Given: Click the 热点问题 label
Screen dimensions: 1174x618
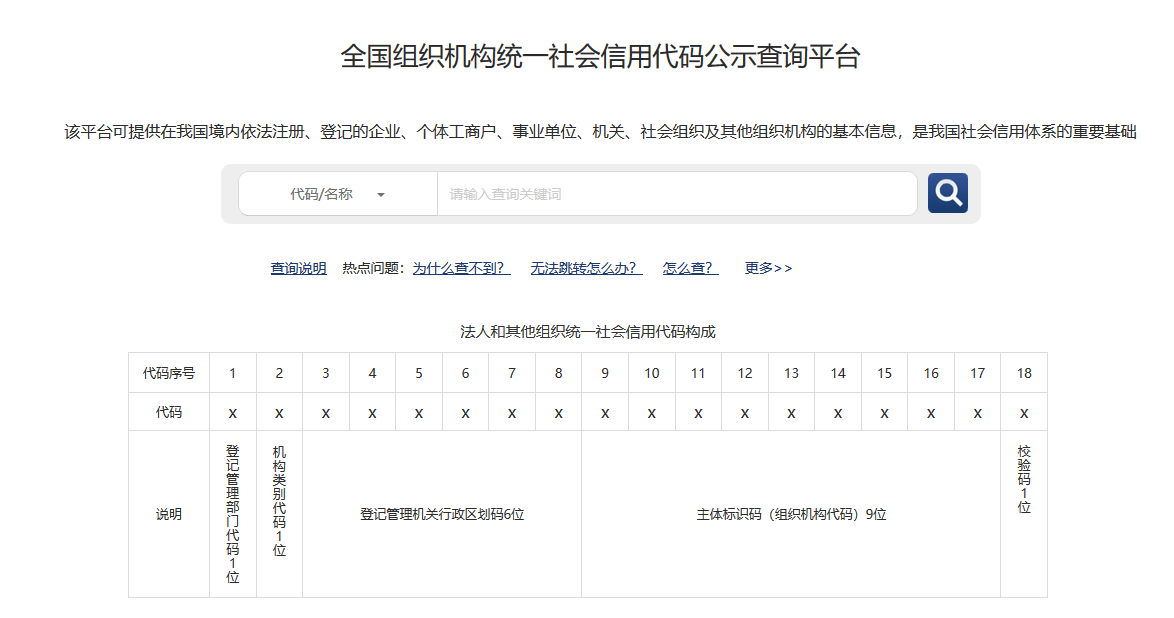Looking at the screenshot, I should (373, 268).
